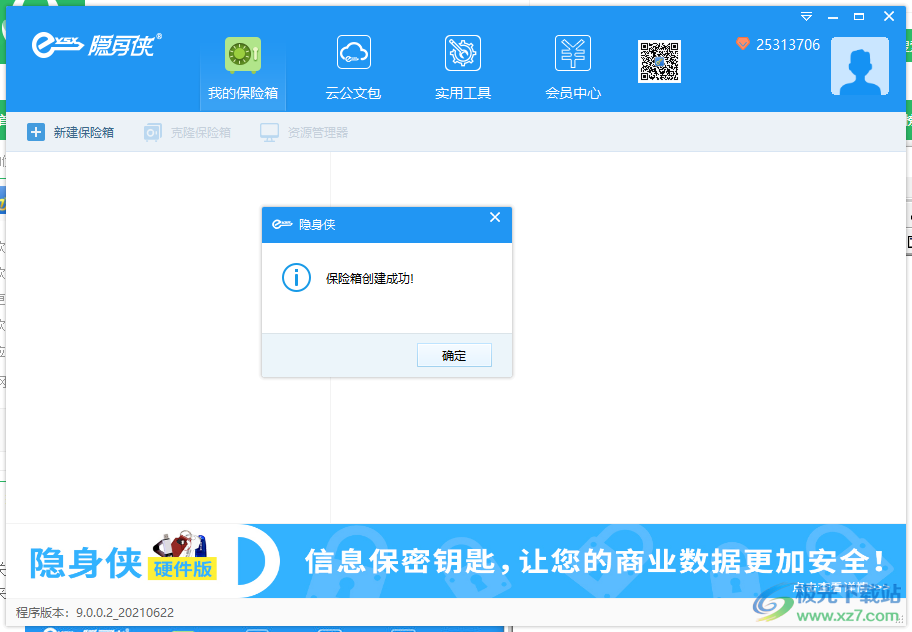
Task: Close the 保险箱创建成功 dialog with its X
Action: tap(495, 217)
